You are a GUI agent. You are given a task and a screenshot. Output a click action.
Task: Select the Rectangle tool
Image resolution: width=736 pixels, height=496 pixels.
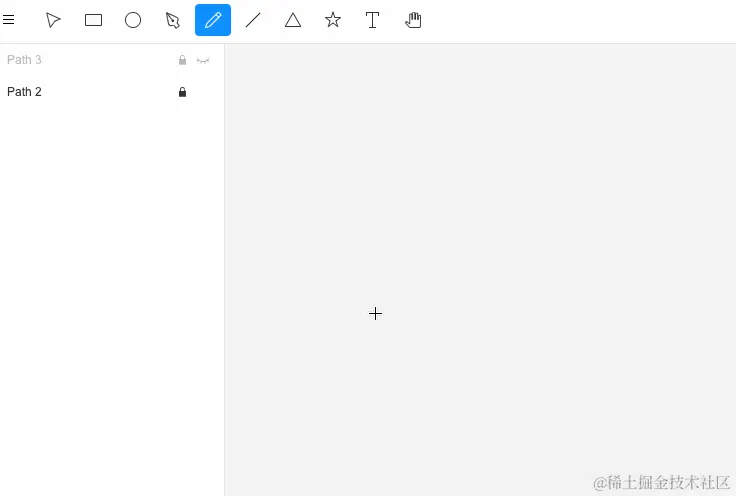pos(93,20)
